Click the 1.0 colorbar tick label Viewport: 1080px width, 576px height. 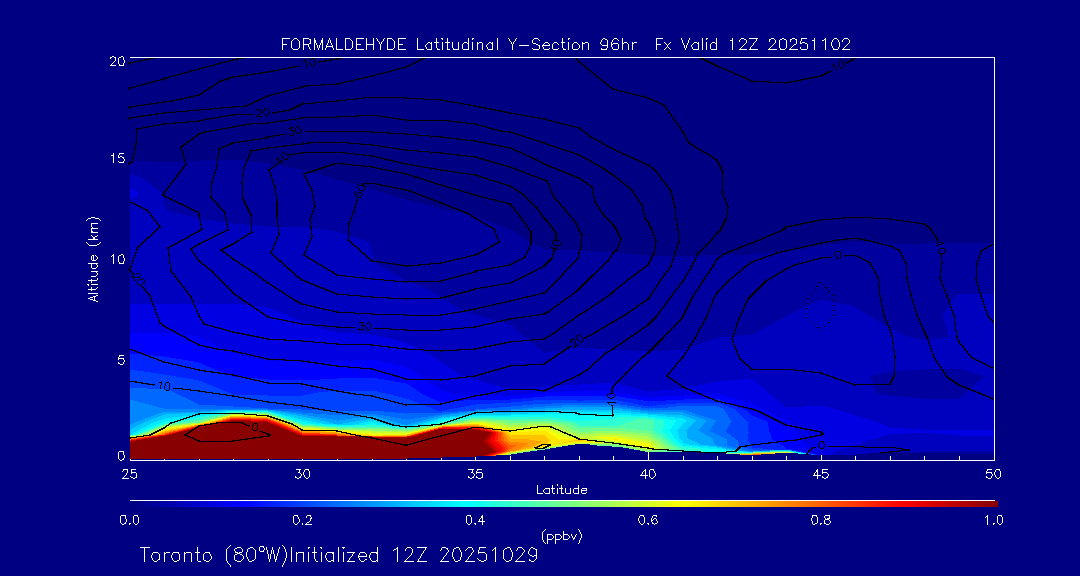click(x=993, y=520)
